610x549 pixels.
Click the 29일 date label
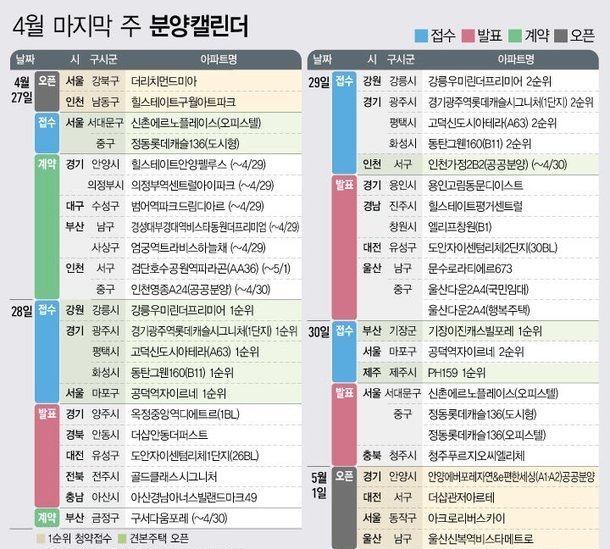(319, 82)
